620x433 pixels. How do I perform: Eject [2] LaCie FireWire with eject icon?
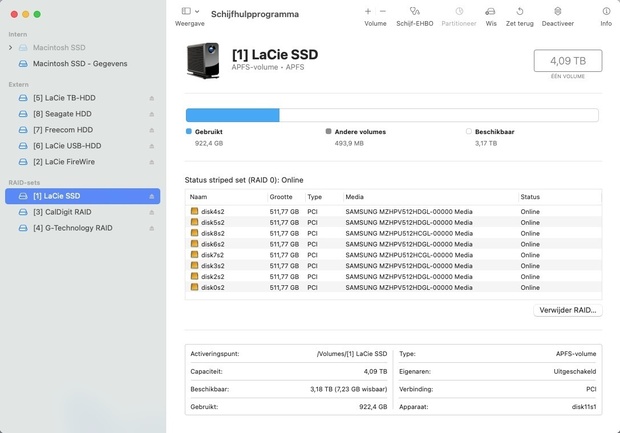[151, 162]
